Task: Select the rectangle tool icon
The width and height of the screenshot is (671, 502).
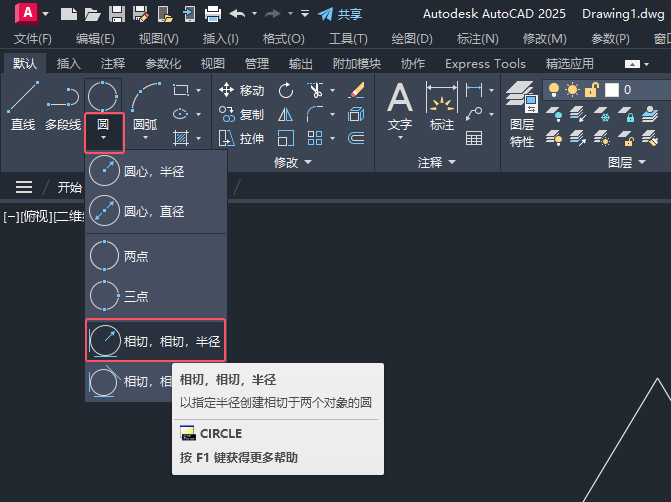Action: pos(181,90)
